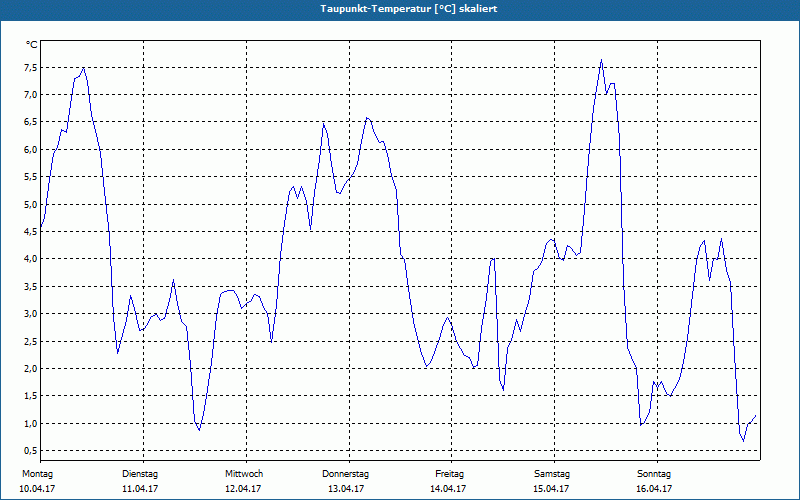Image resolution: width=800 pixels, height=500 pixels.
Task: Select the 3,0 y-axis value
Action: click(x=31, y=313)
